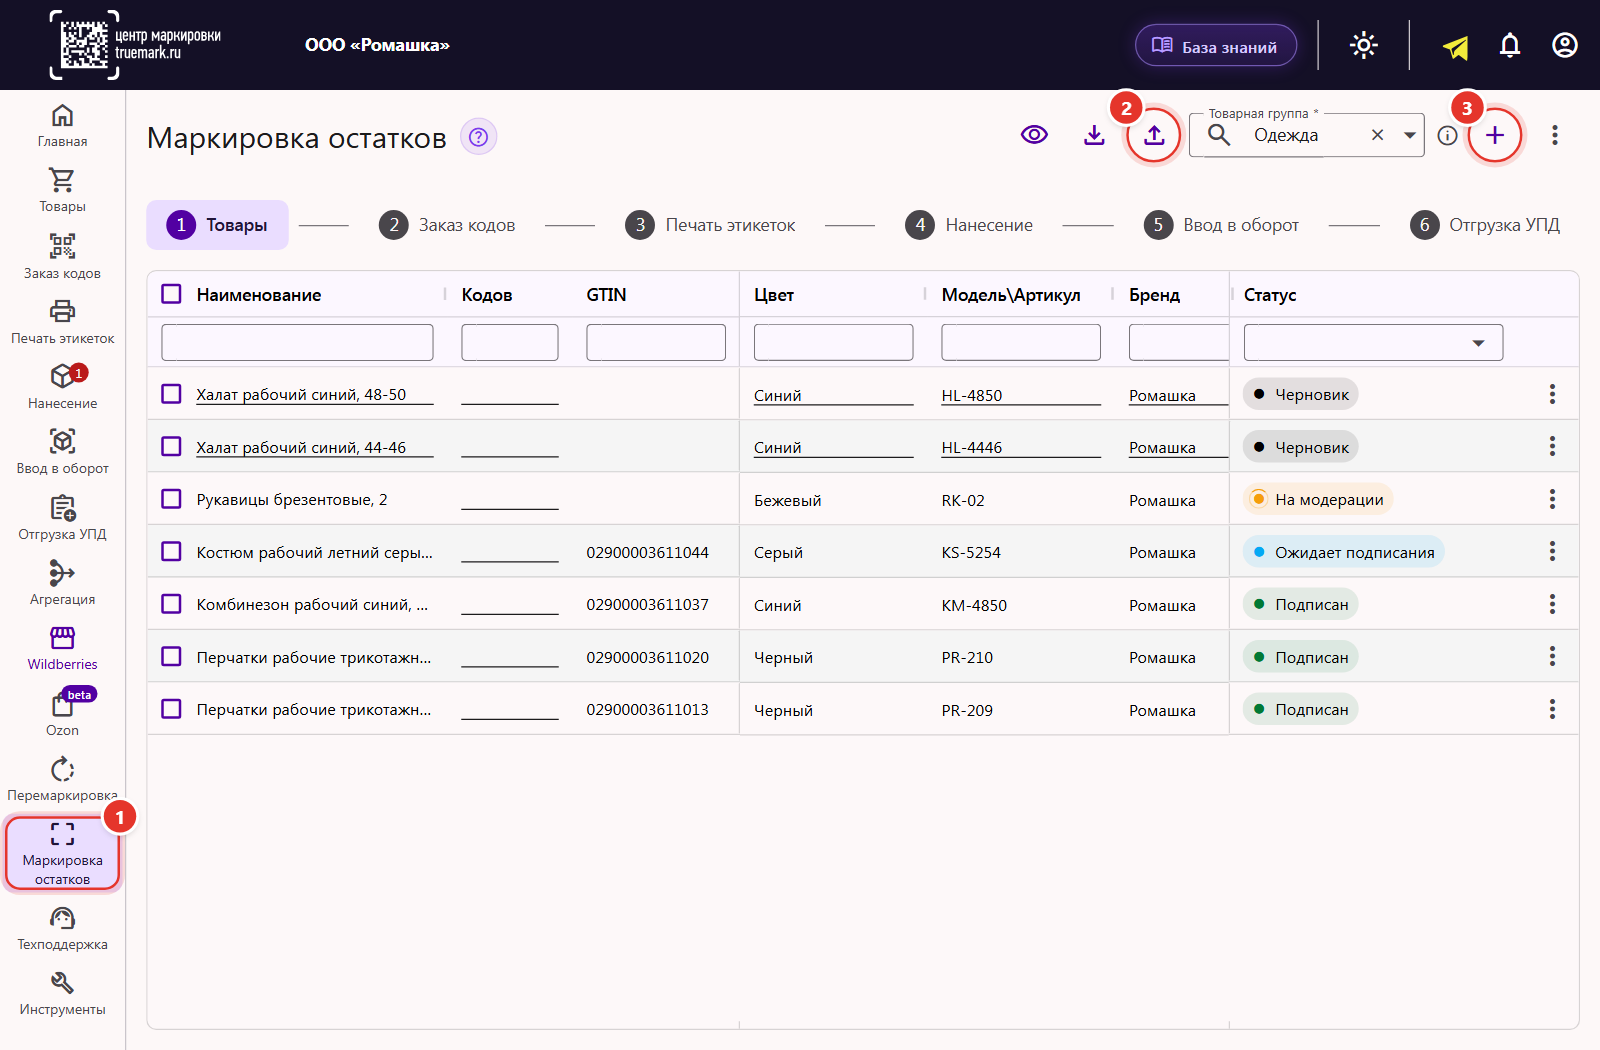The image size is (1600, 1050).
Task: Open the notifications bell
Action: coord(1510,45)
